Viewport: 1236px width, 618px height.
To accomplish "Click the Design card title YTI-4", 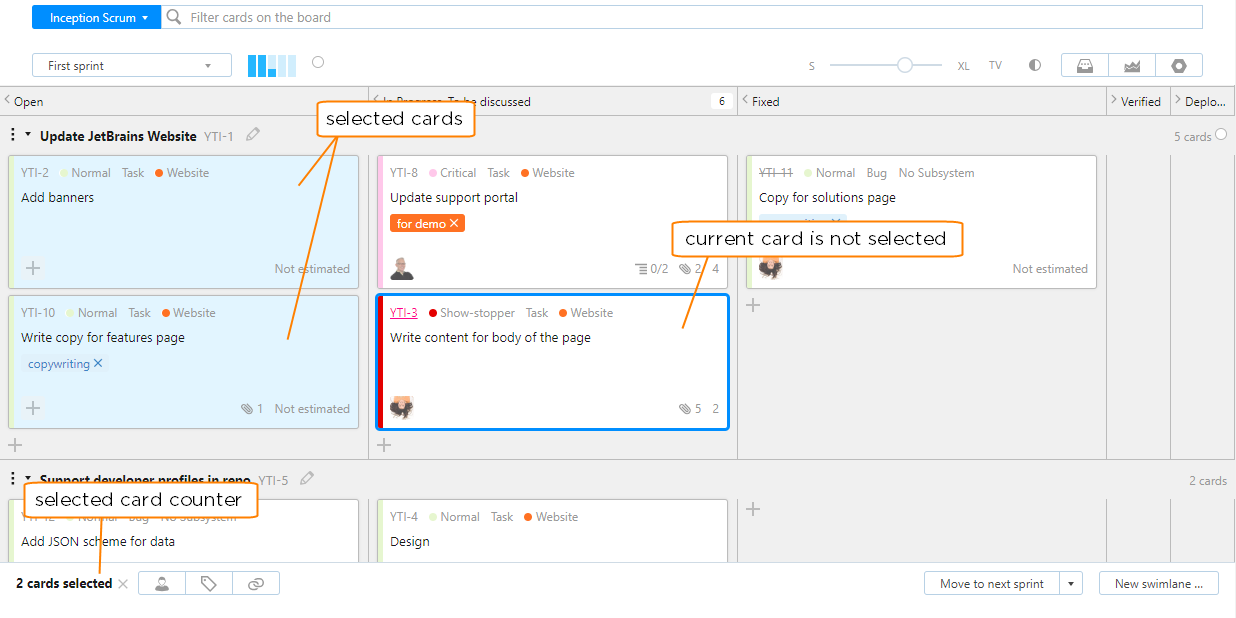I will tap(409, 542).
